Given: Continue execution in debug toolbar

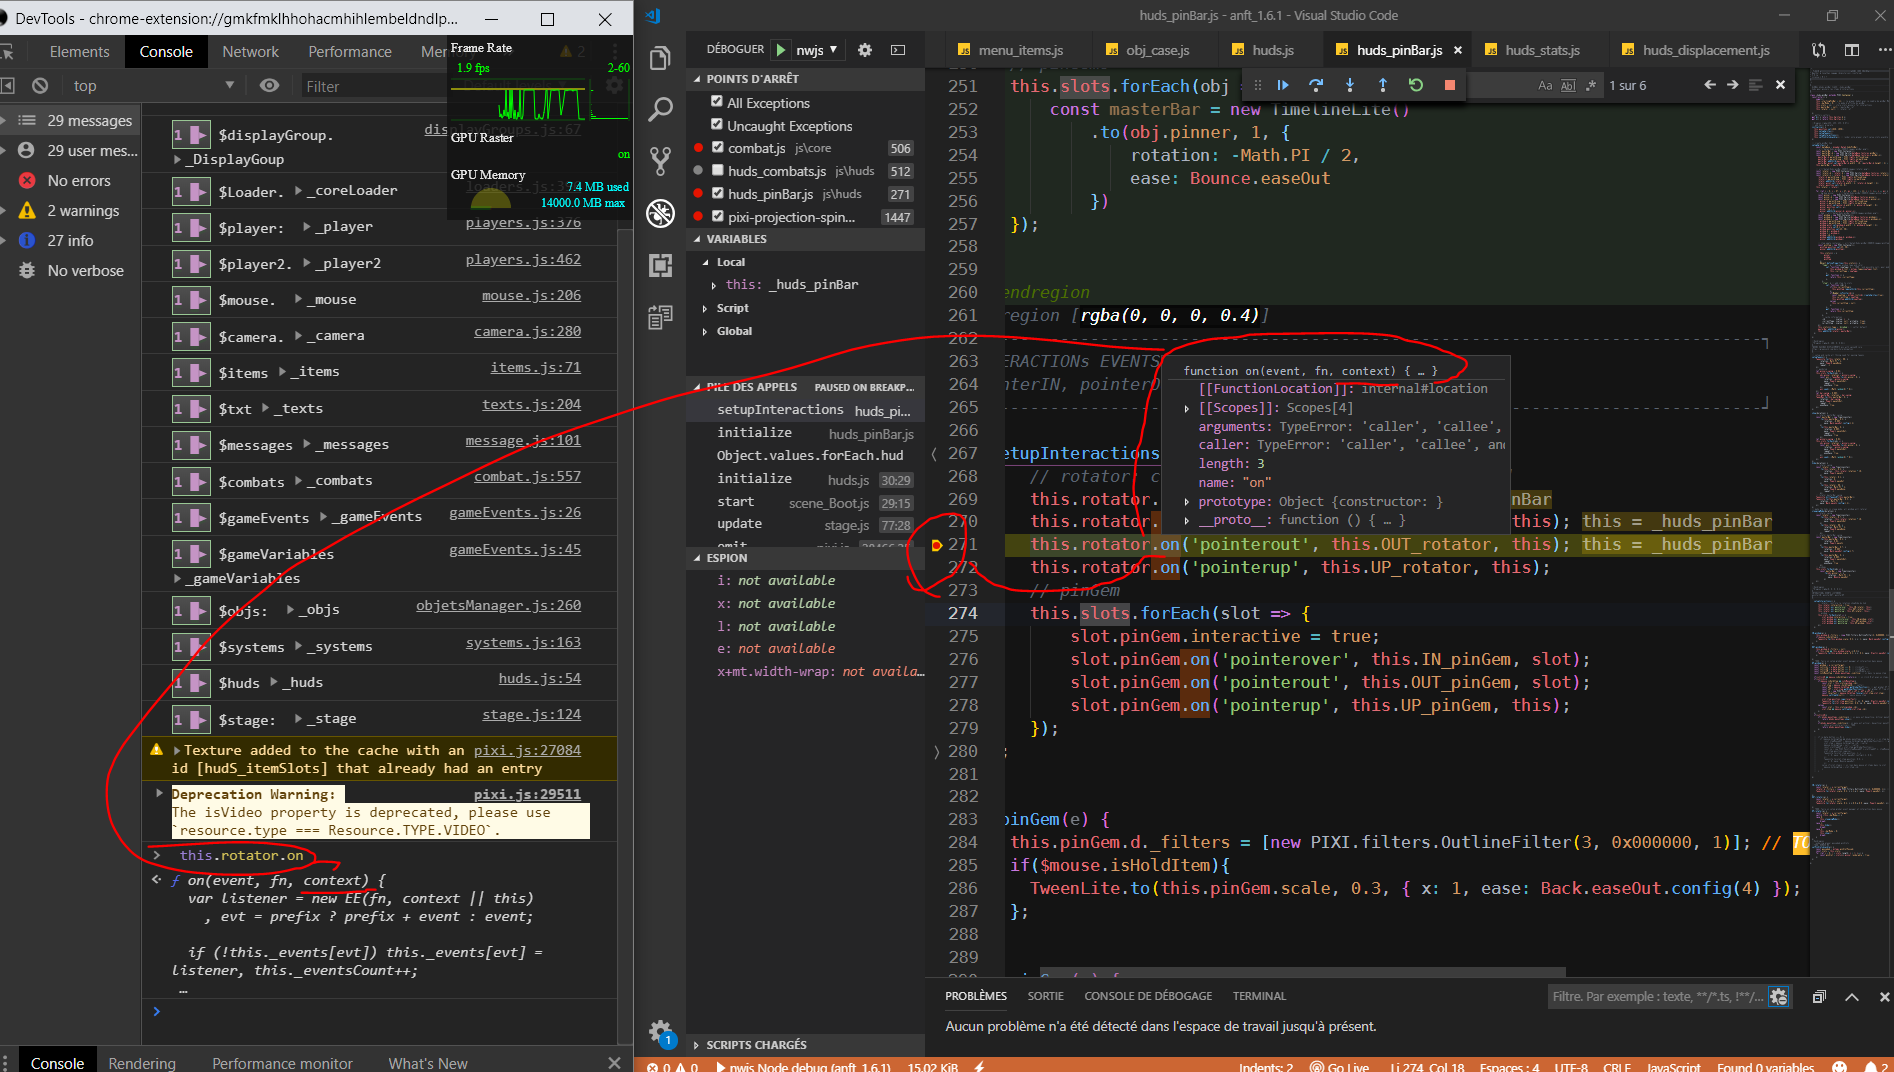Looking at the screenshot, I should coord(1283,85).
